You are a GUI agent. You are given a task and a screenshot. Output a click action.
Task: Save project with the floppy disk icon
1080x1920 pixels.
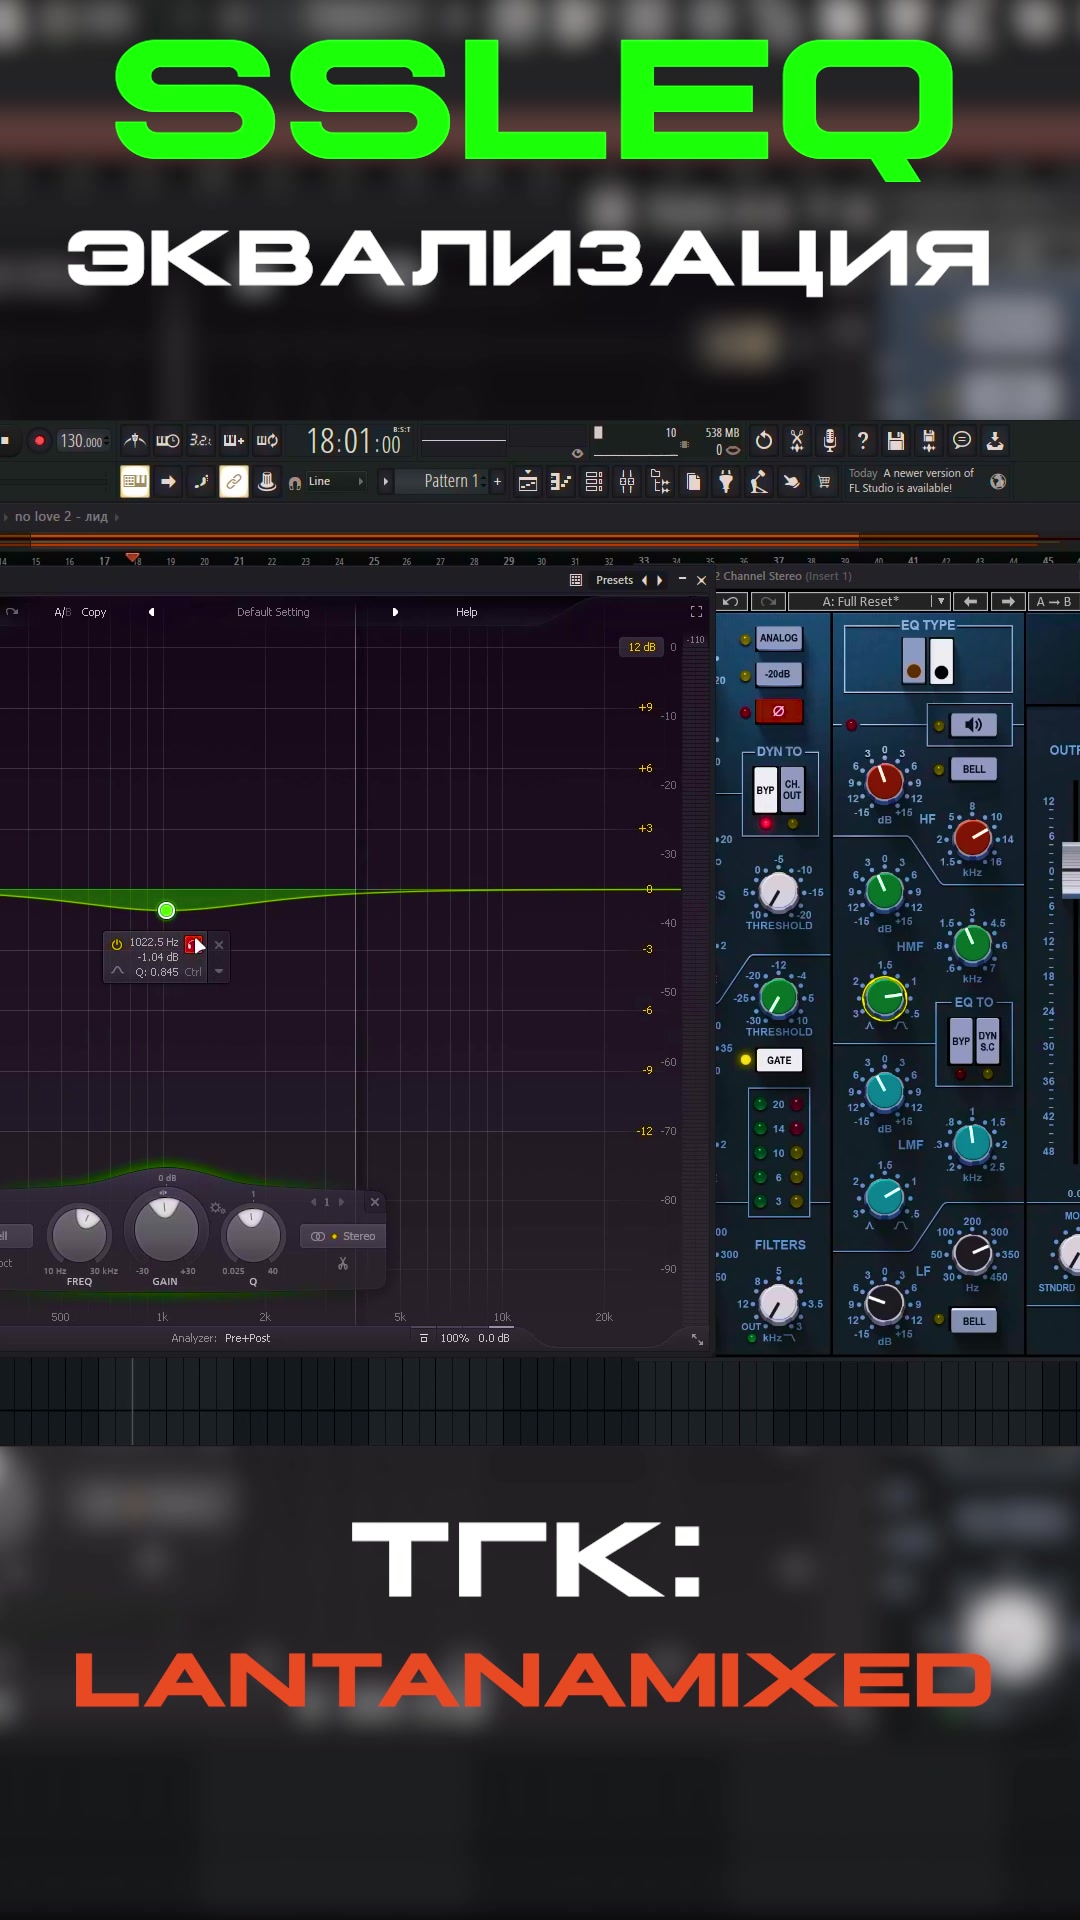pyautogui.click(x=896, y=440)
